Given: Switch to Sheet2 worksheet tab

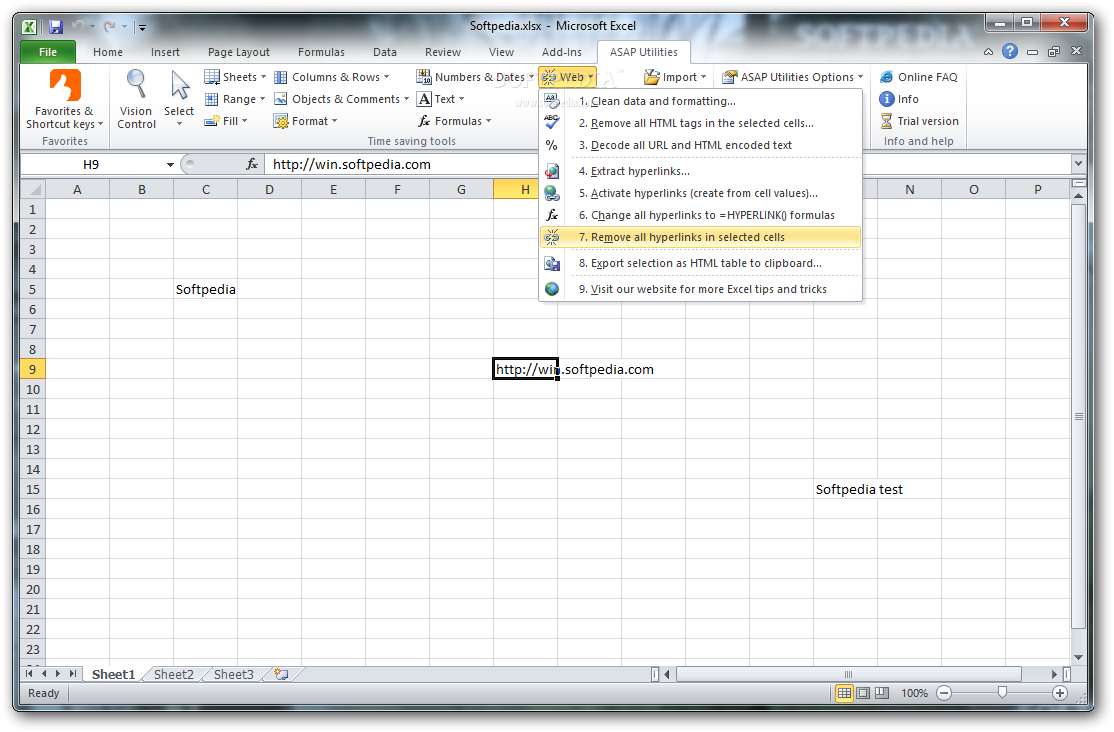Looking at the screenshot, I should tap(173, 674).
